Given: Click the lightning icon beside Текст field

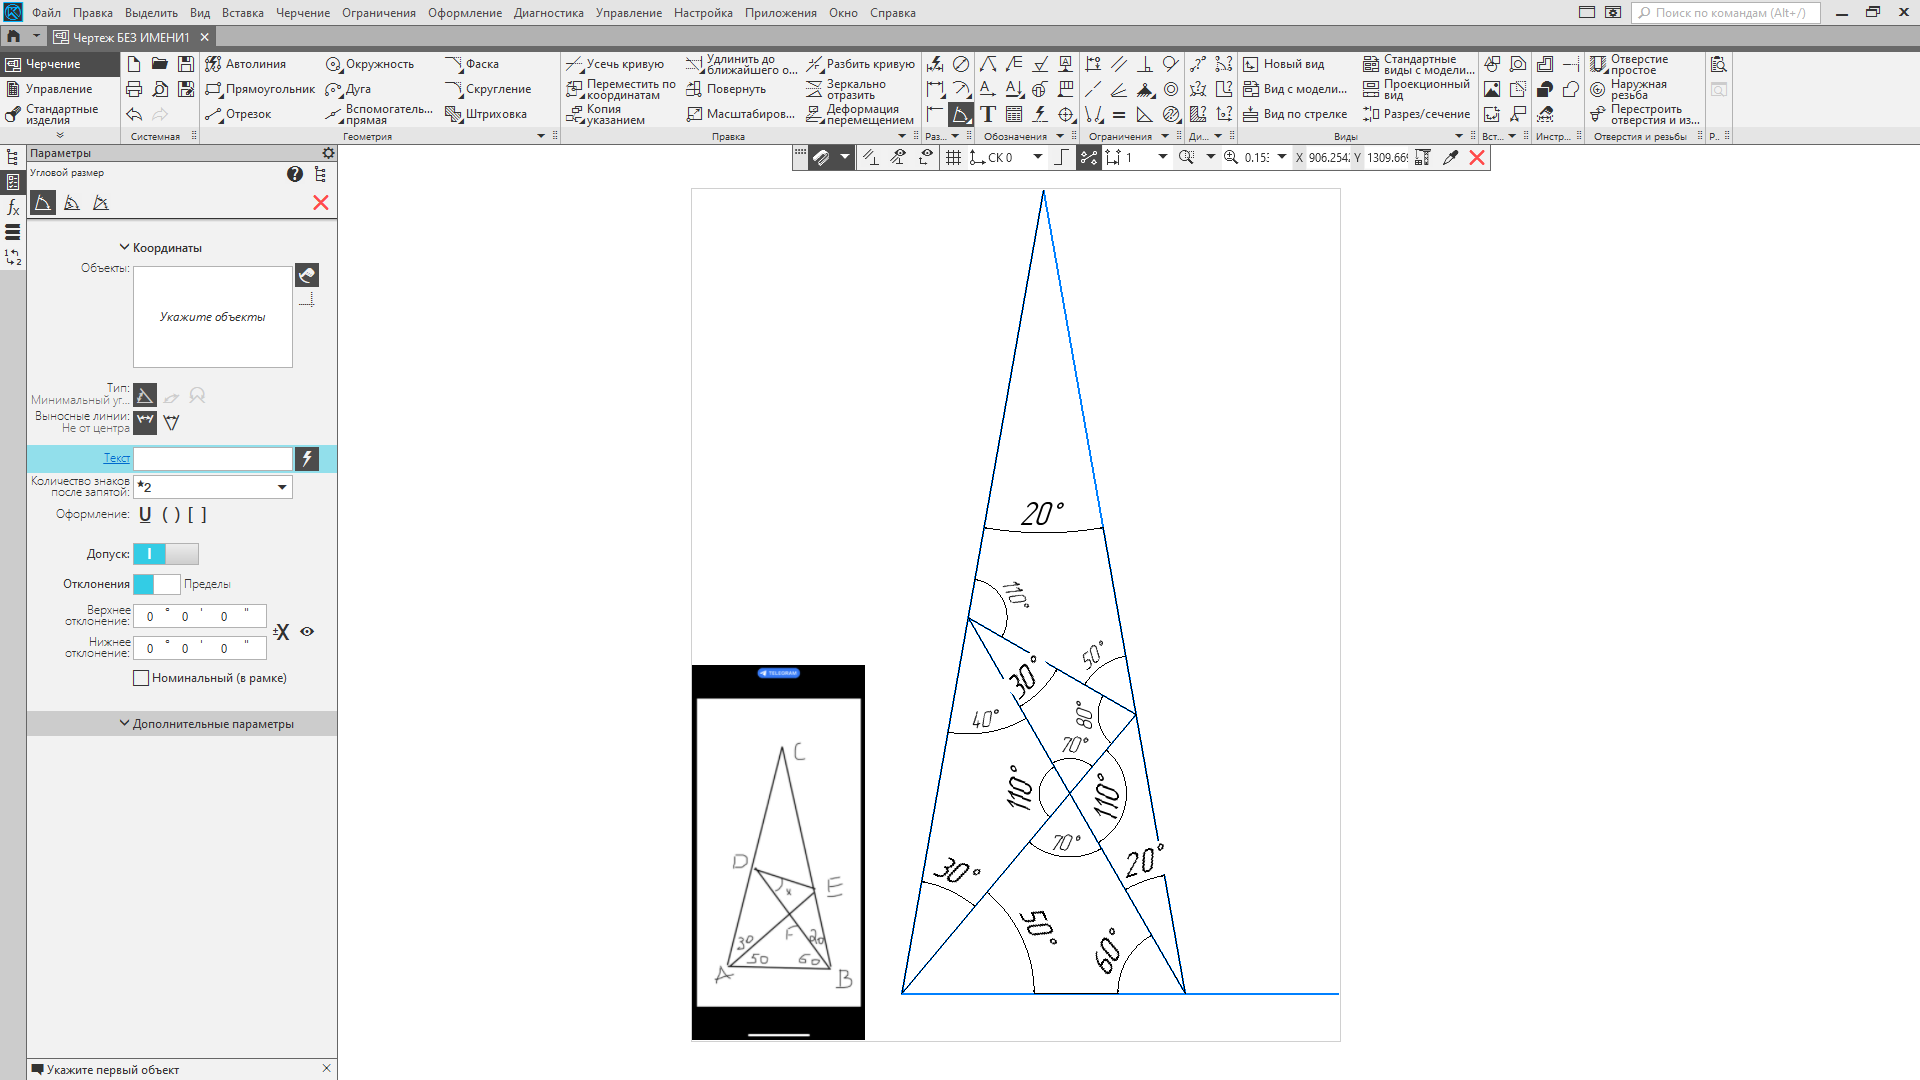Looking at the screenshot, I should pos(307,458).
